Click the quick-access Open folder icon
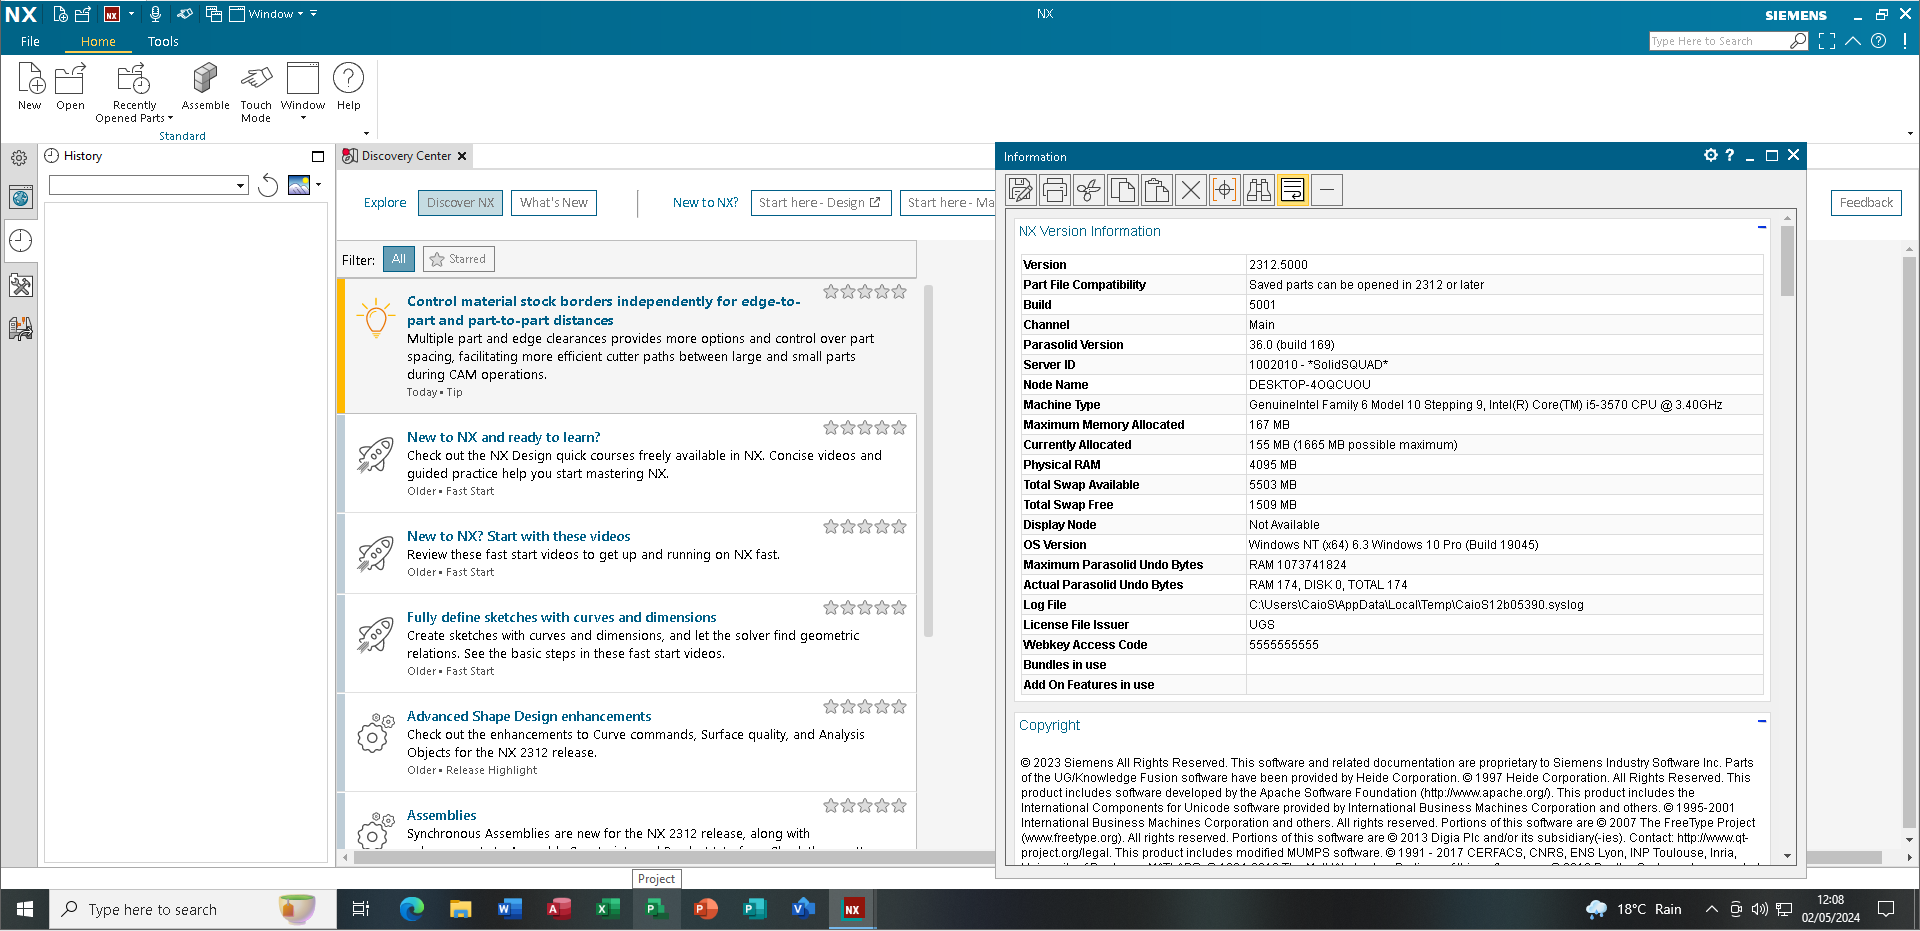 pos(84,14)
